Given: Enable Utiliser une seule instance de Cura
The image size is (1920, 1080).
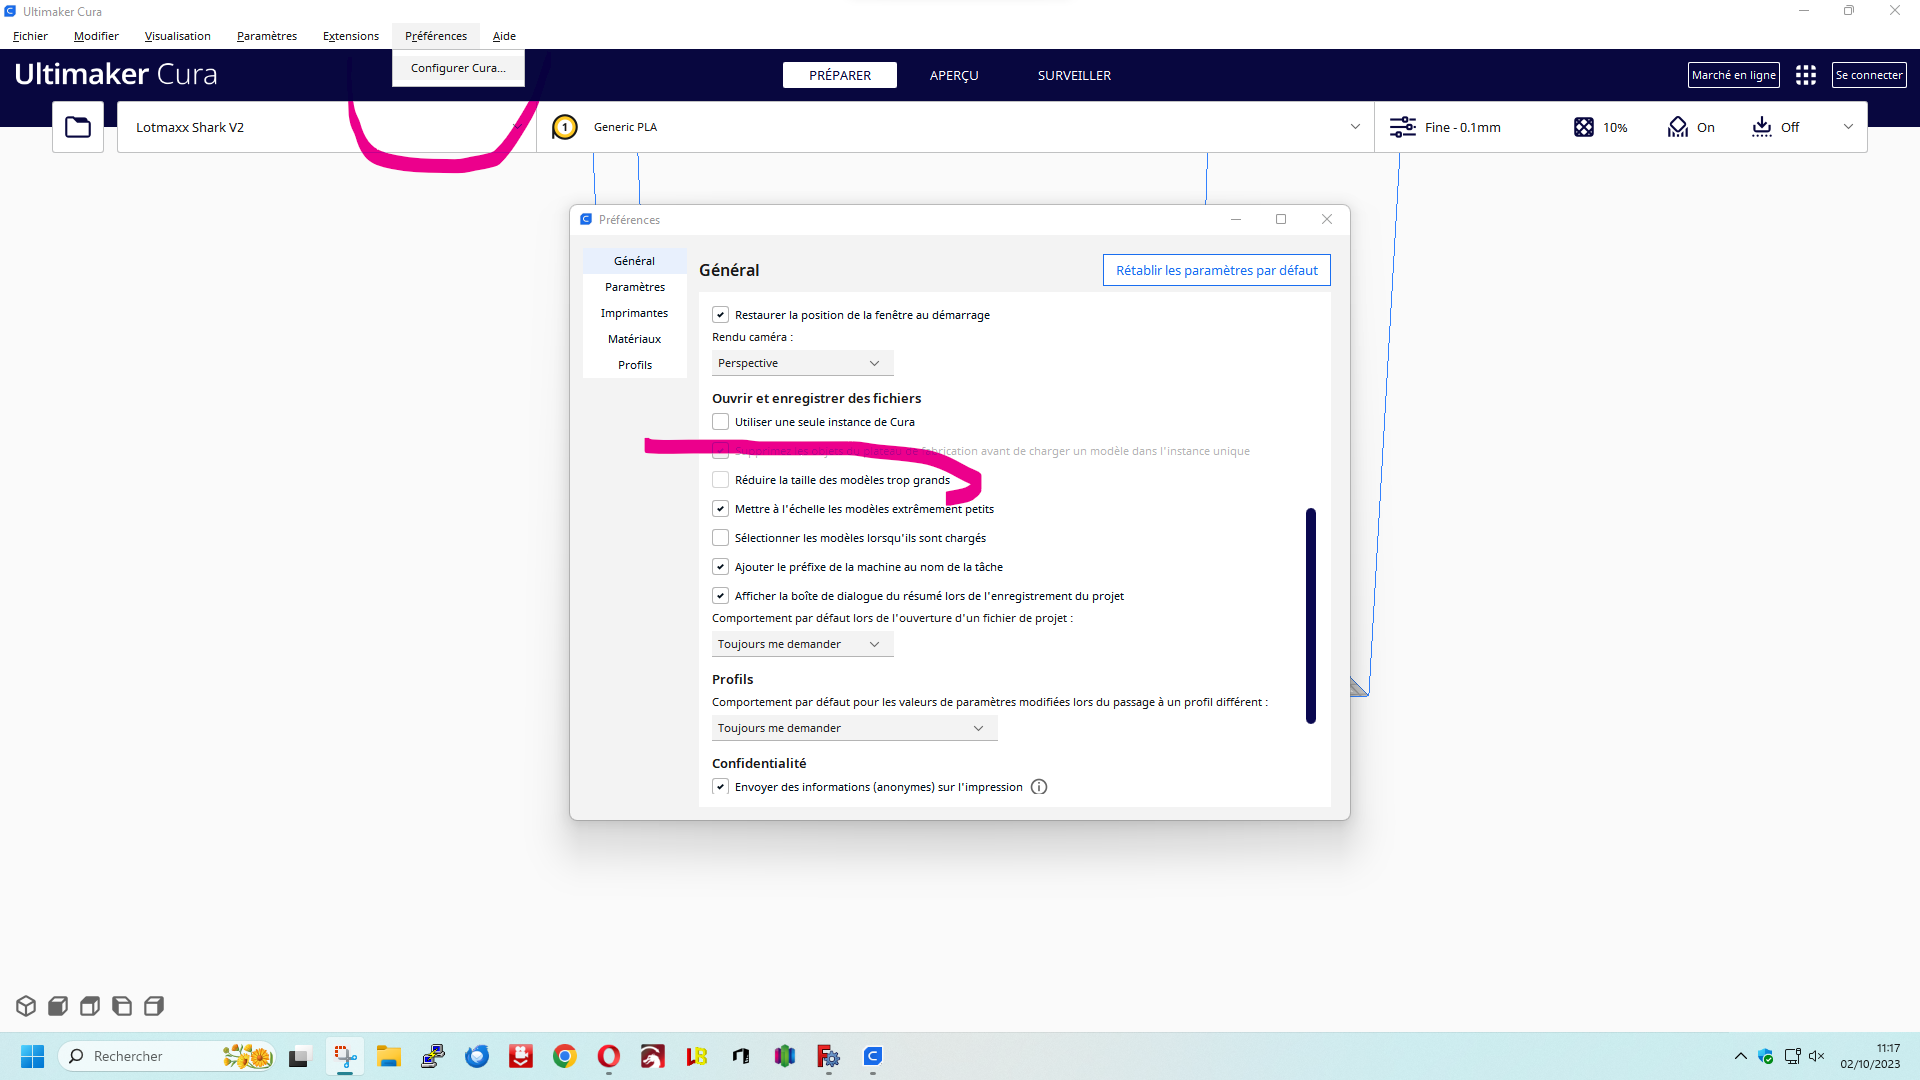Looking at the screenshot, I should [x=720, y=422].
